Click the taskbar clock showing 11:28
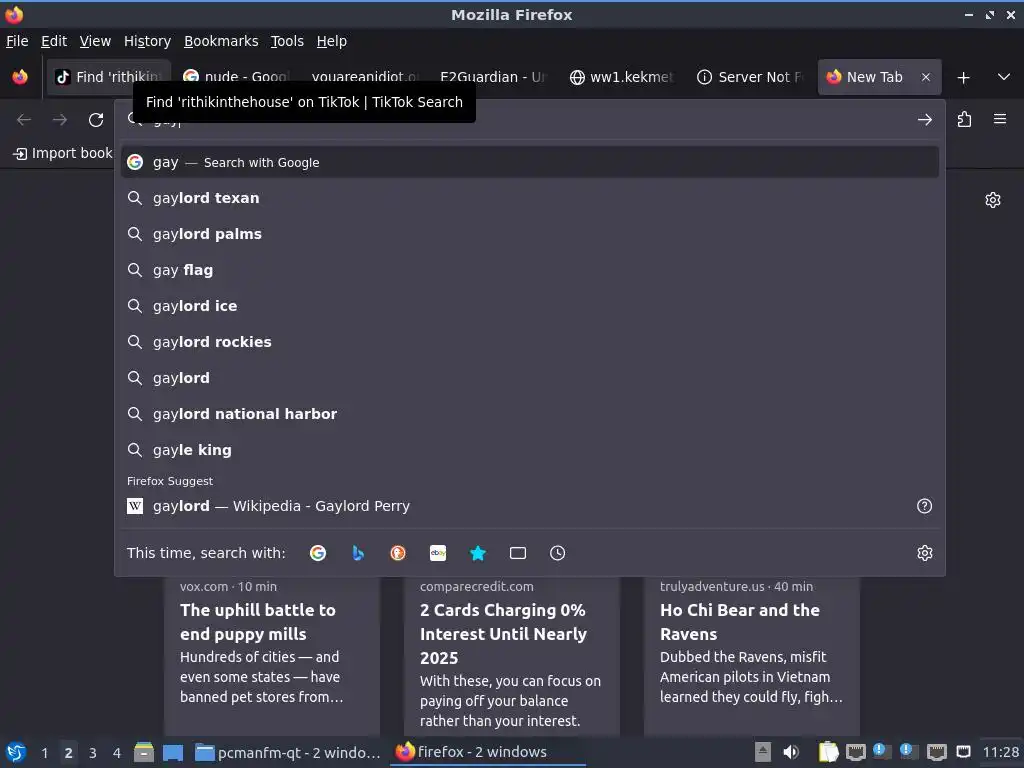The height and width of the screenshot is (768, 1024). 1000,752
